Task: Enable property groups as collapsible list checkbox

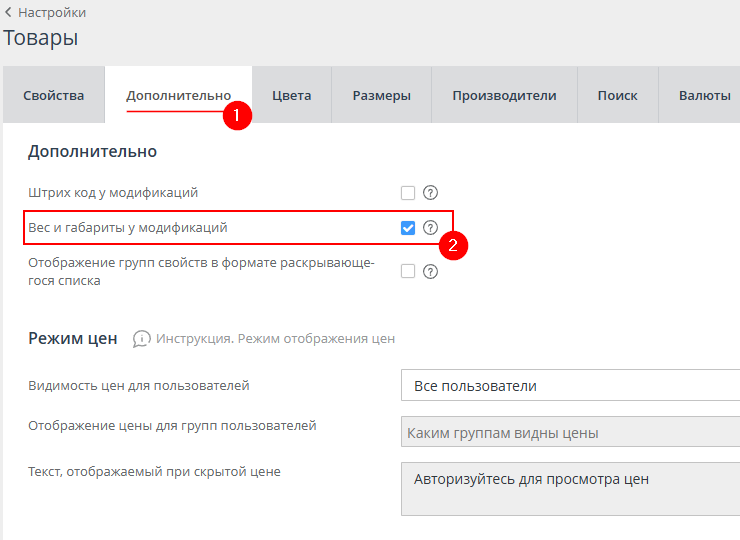Action: click(408, 271)
